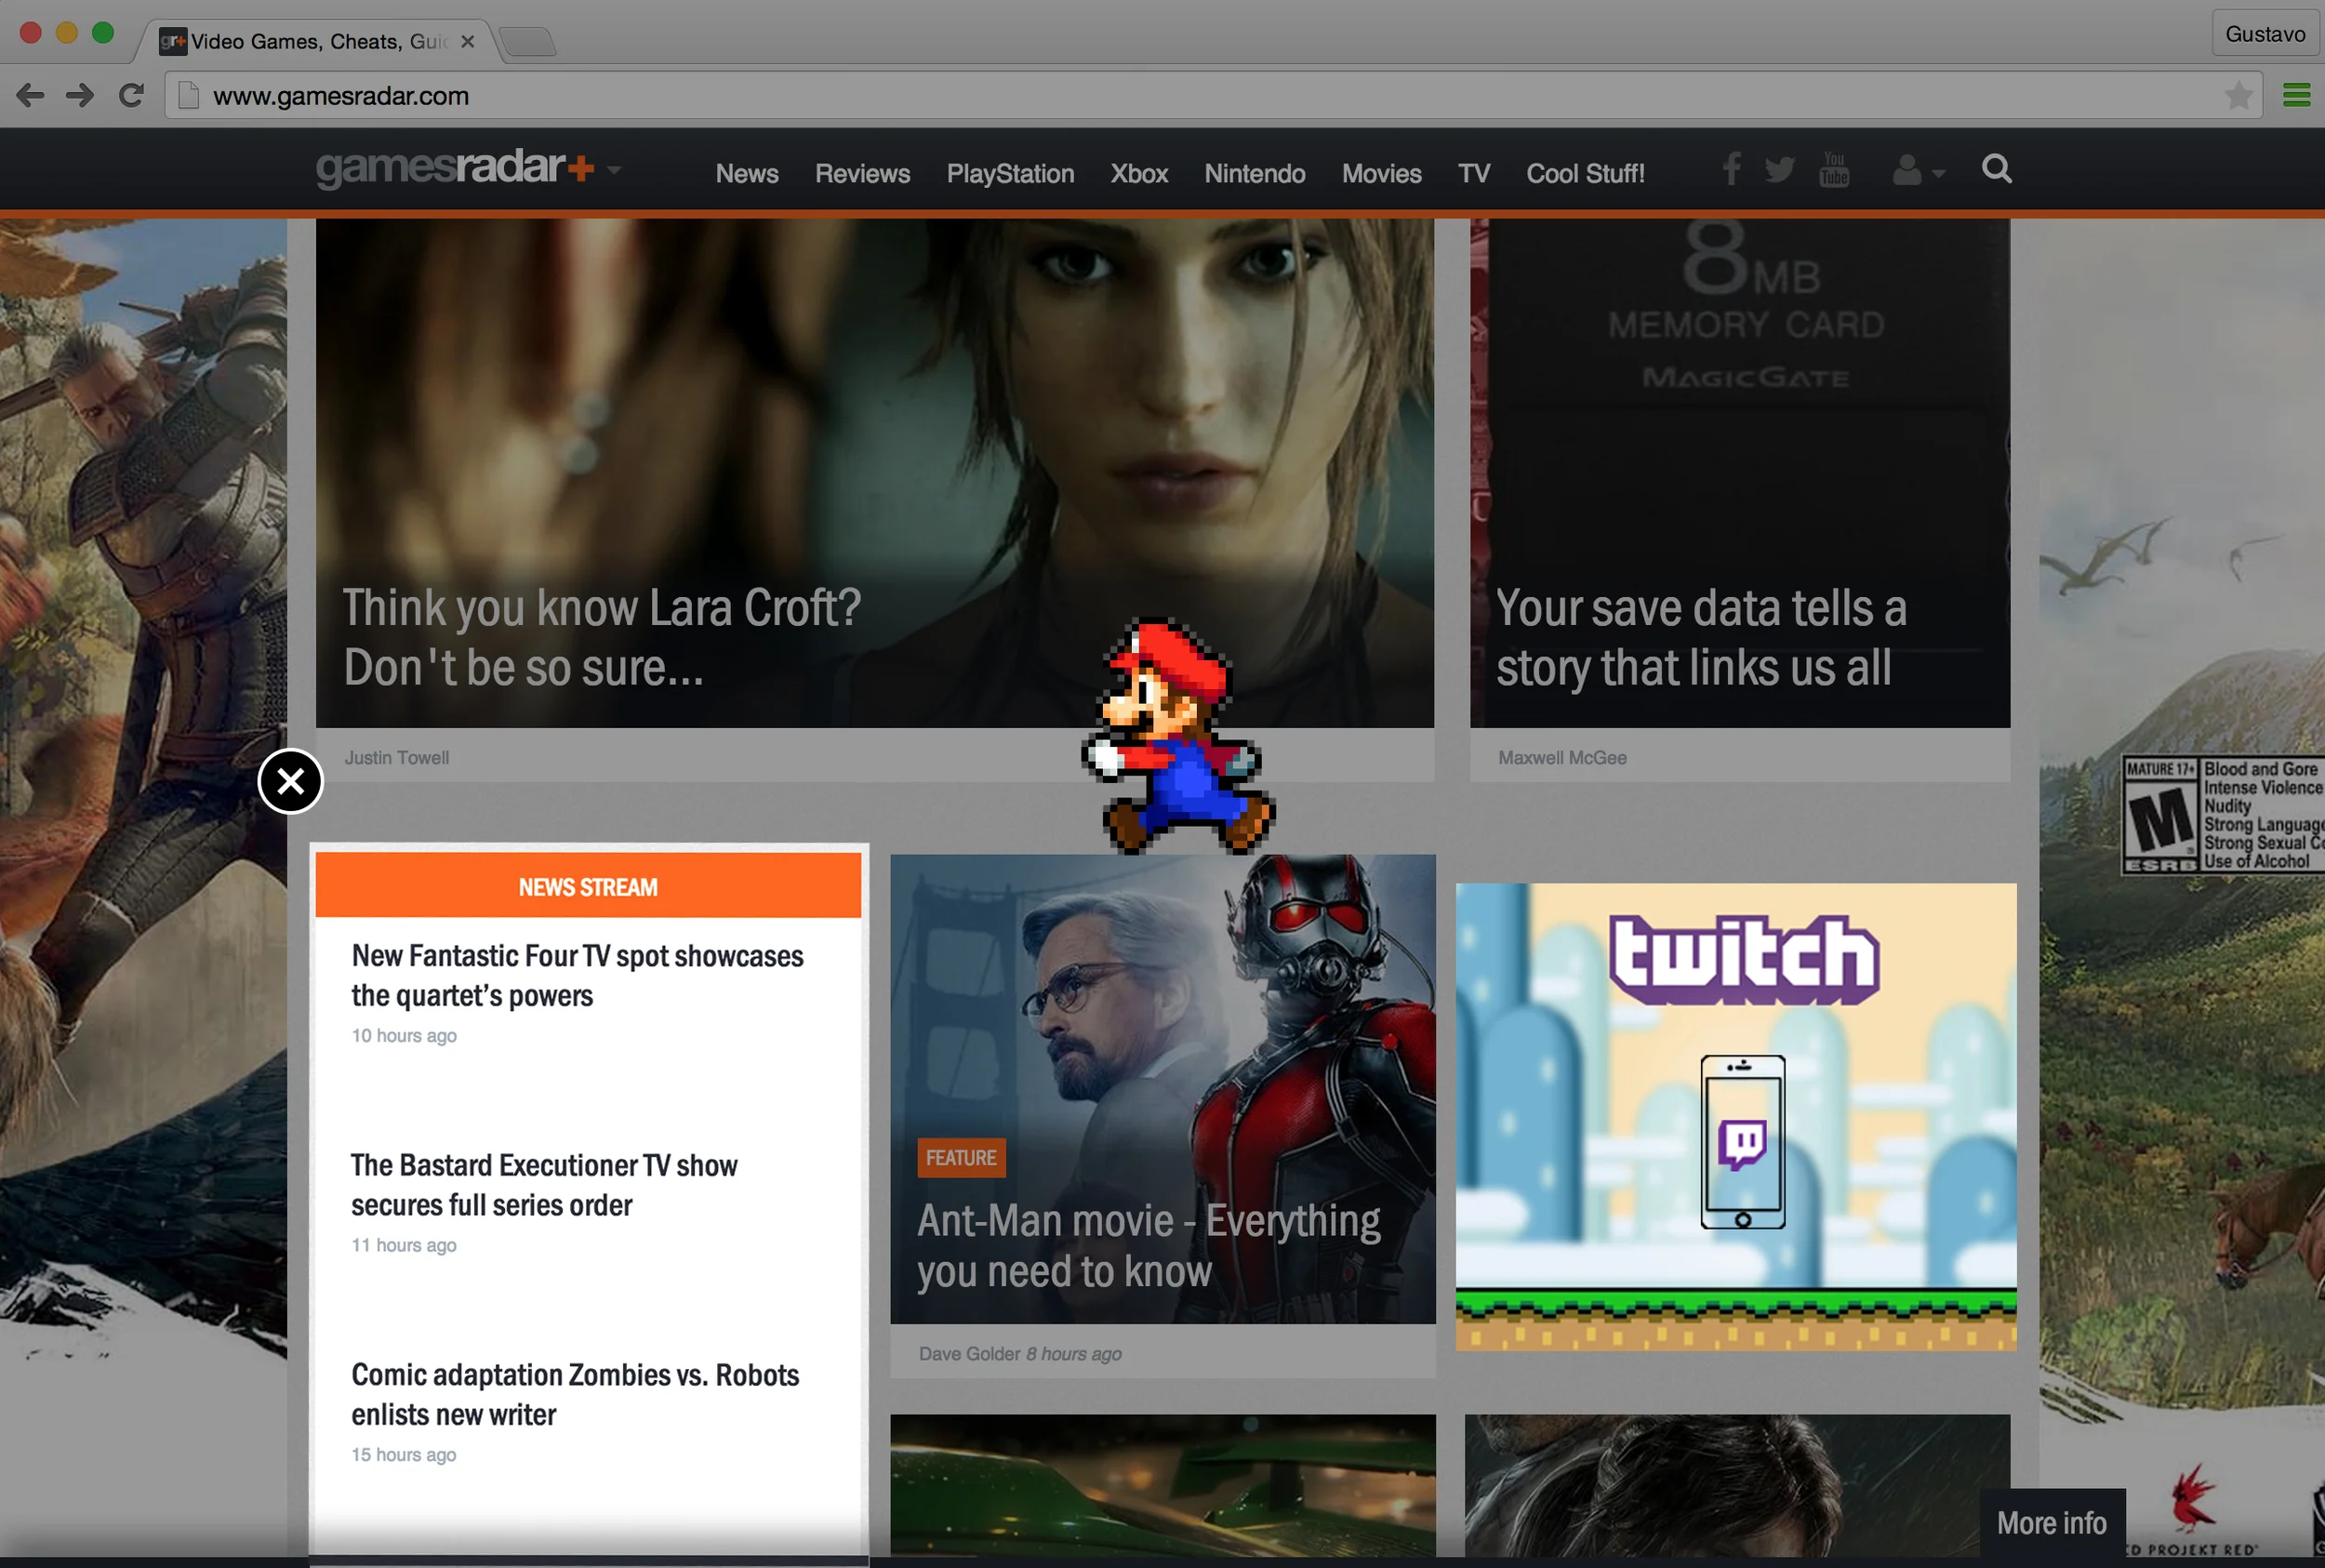The height and width of the screenshot is (1568, 2325).
Task: Bookmark the page with the star icon
Action: 2239,96
